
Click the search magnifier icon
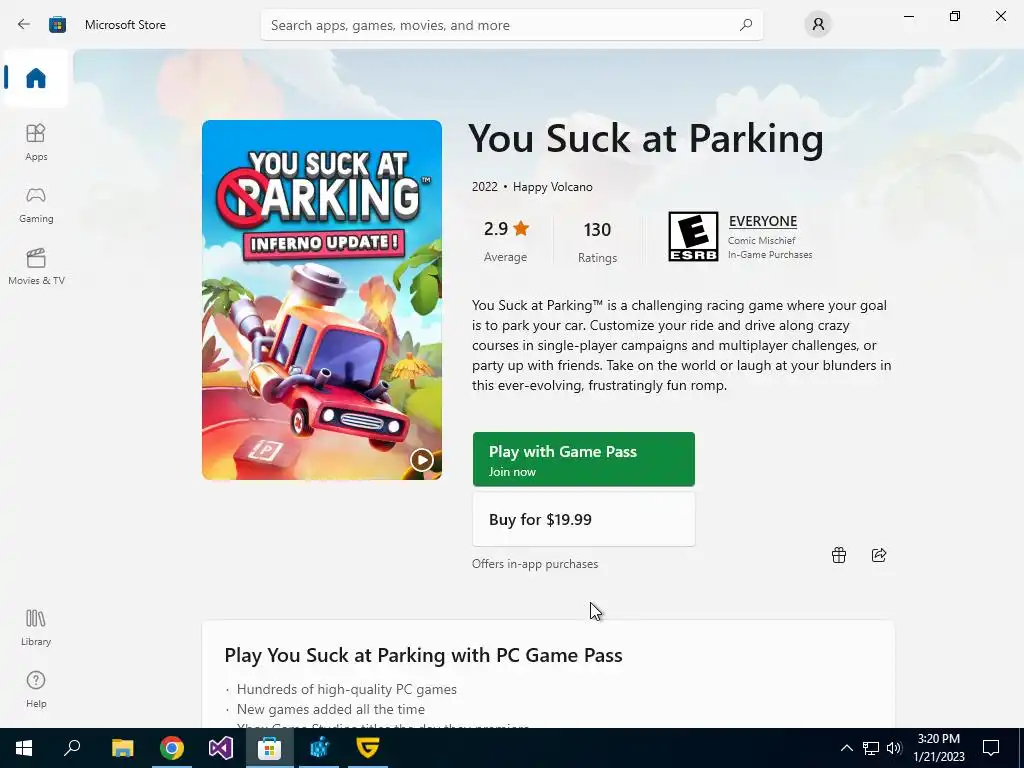[746, 25]
